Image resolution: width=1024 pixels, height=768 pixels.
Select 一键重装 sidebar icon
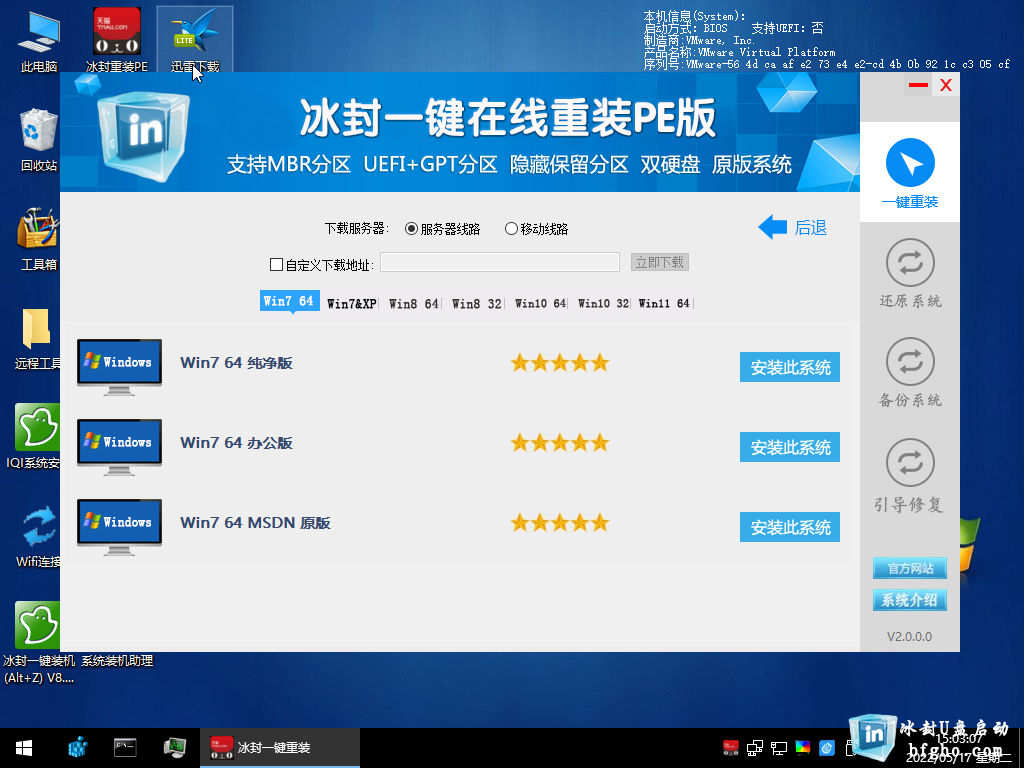click(x=910, y=173)
